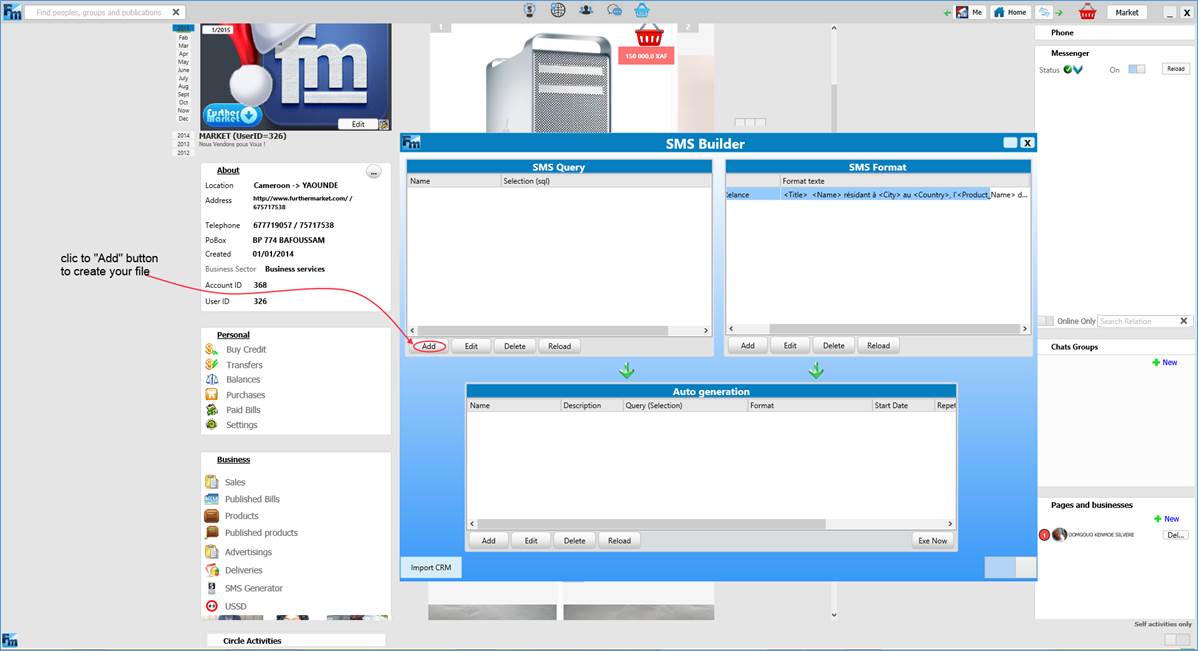Open the Market button in top bar
Image resolution: width=1198 pixels, height=651 pixels.
1126,12
